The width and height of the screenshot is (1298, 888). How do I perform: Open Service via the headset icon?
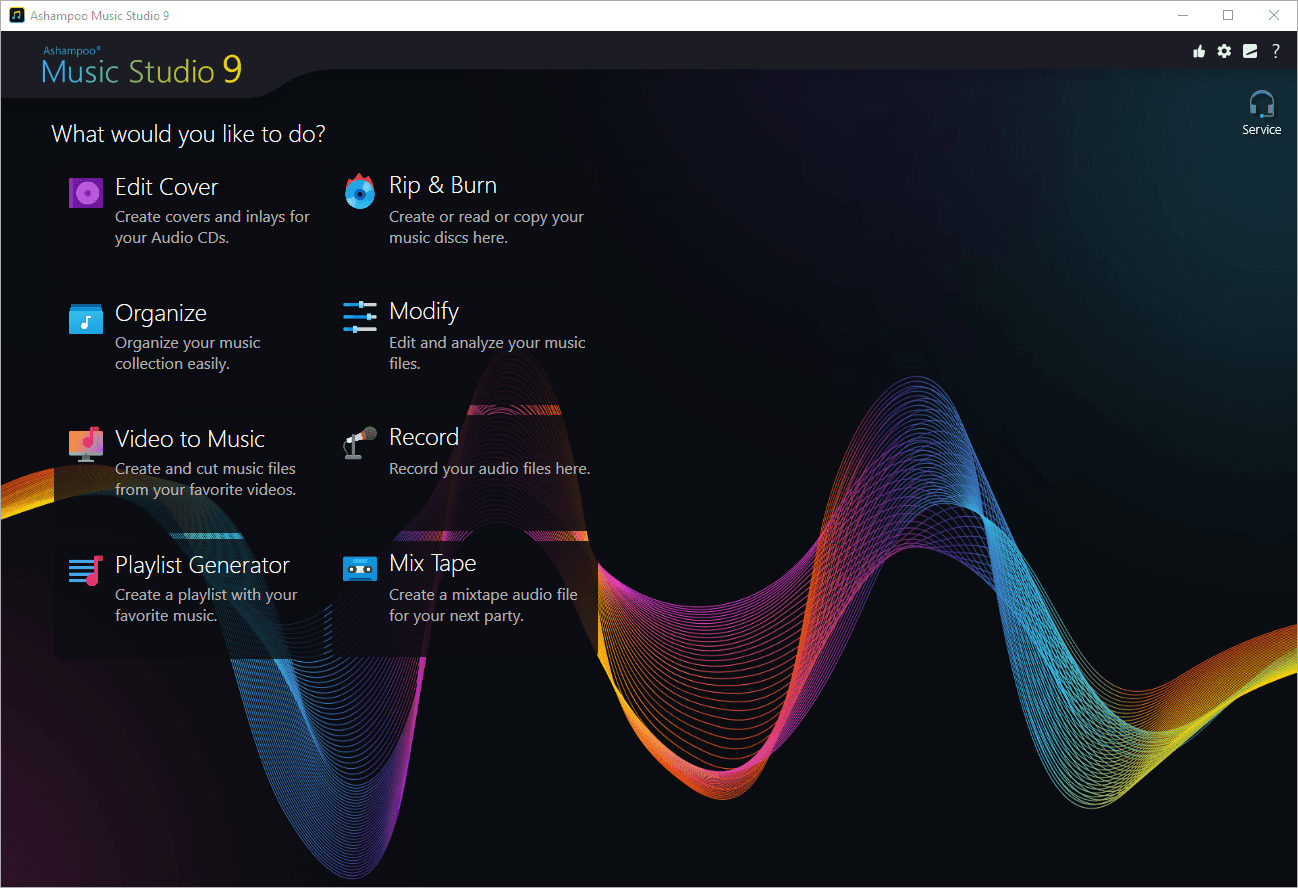tap(1262, 104)
